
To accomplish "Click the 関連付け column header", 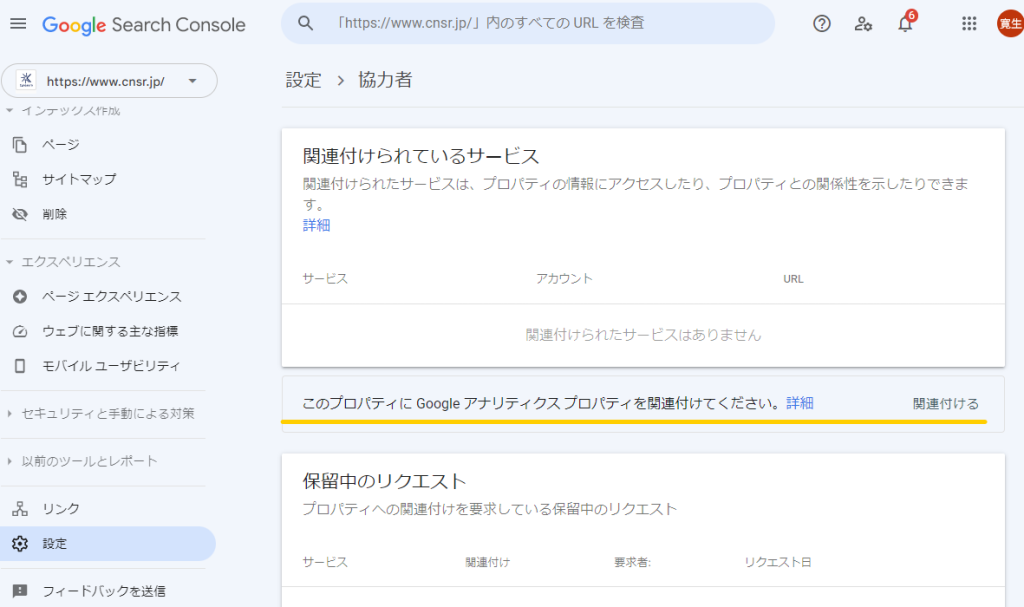I will point(488,563).
